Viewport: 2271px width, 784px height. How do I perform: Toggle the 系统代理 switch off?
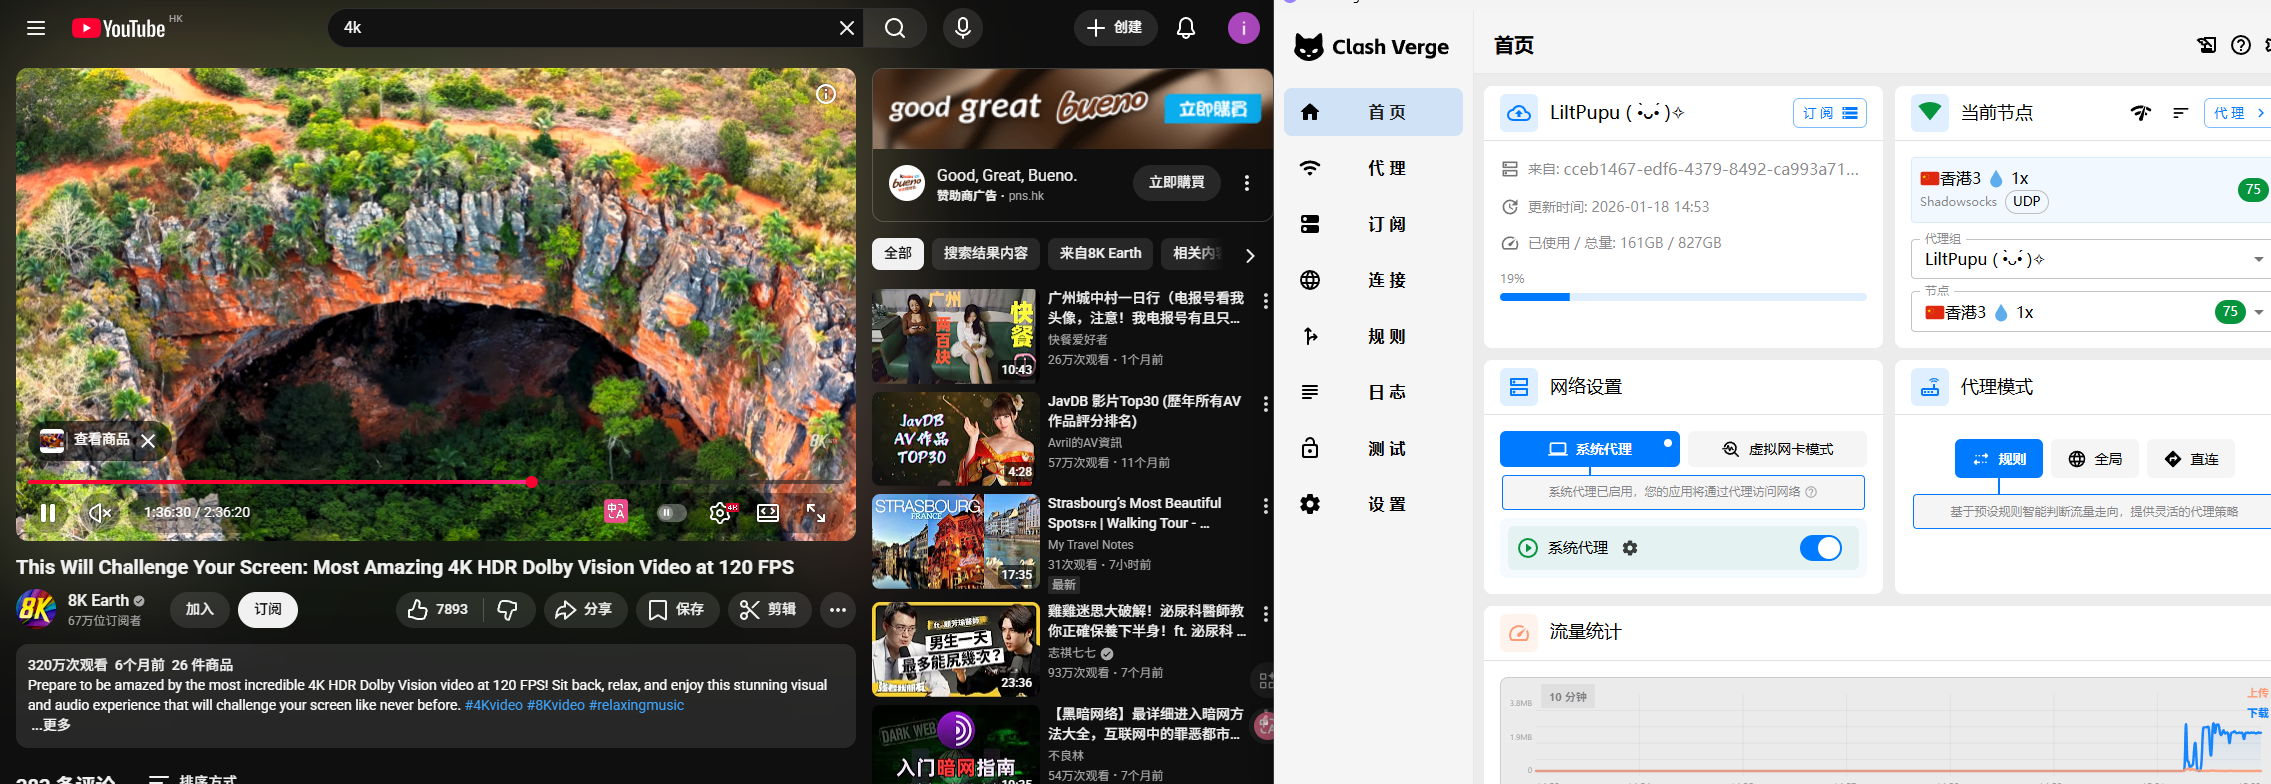[x=1820, y=548]
